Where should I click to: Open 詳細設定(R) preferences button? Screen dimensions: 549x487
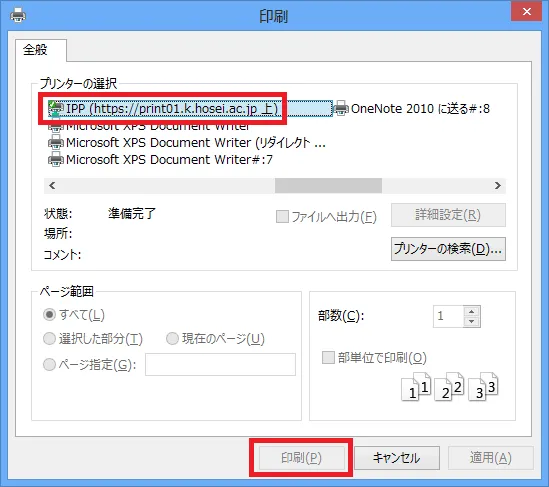click(448, 215)
